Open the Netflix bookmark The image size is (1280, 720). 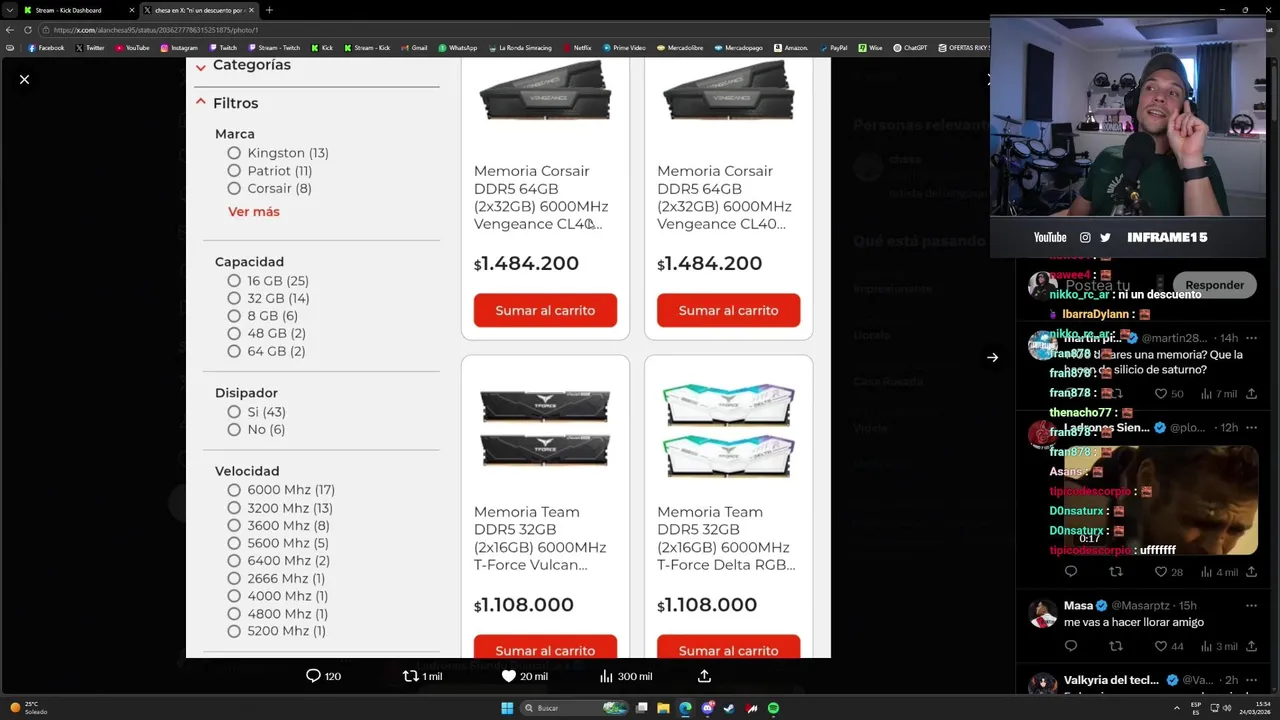click(577, 48)
